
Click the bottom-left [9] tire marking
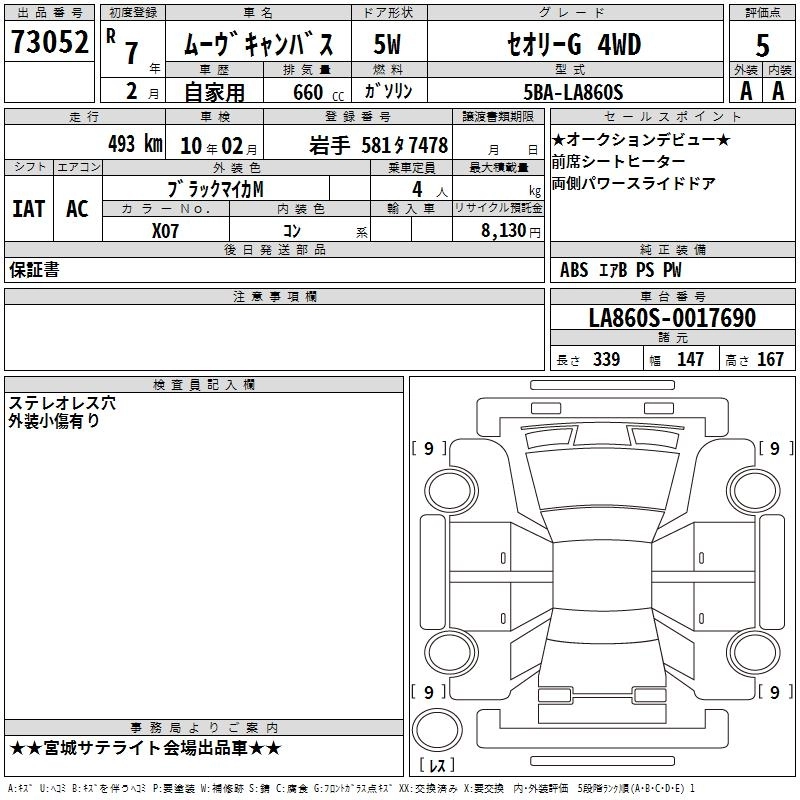(429, 692)
